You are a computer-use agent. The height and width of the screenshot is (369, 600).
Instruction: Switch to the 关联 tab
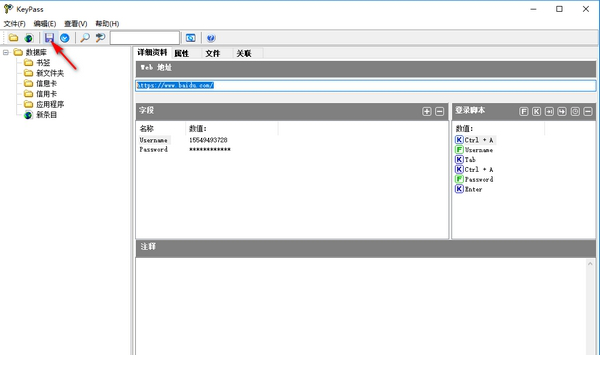(244, 53)
